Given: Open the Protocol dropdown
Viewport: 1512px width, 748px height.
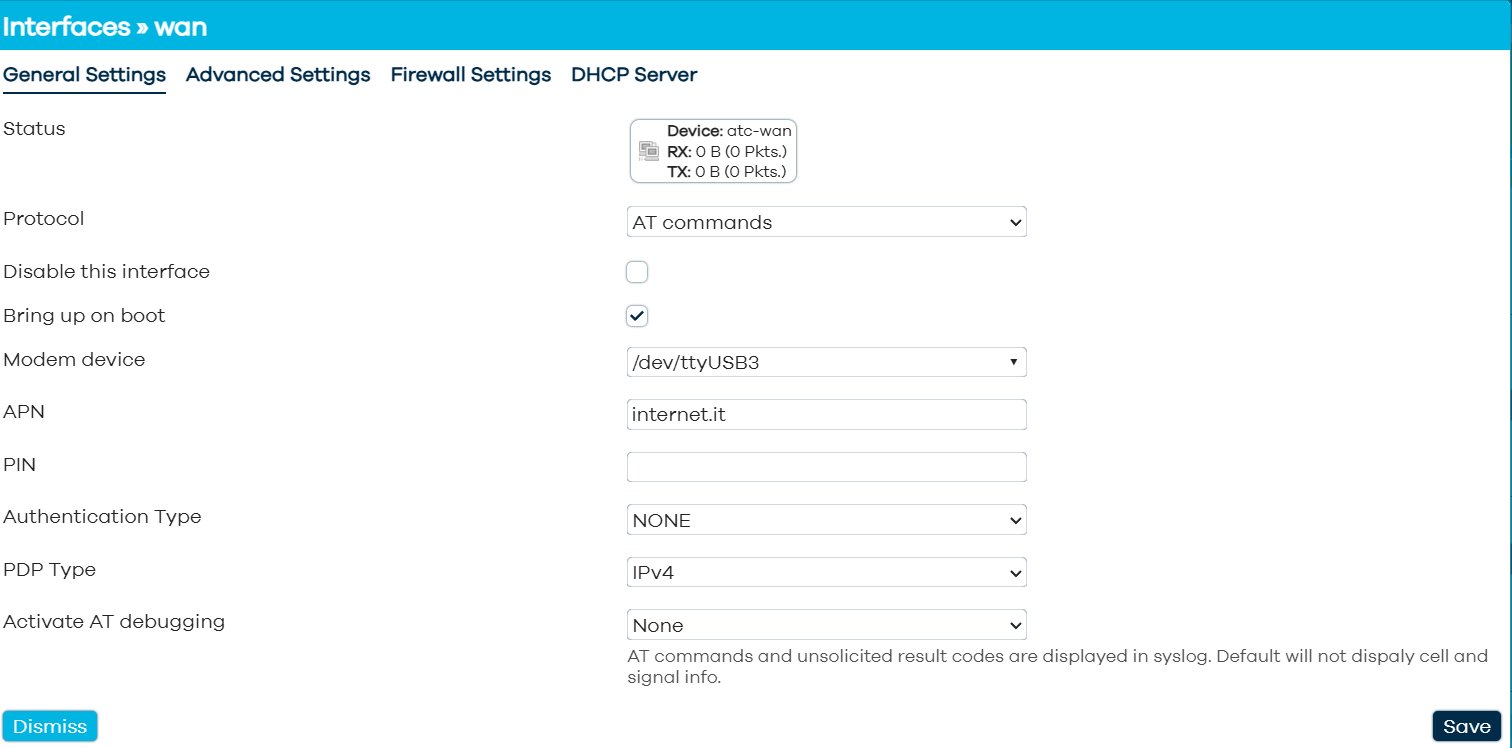Looking at the screenshot, I should (x=826, y=222).
